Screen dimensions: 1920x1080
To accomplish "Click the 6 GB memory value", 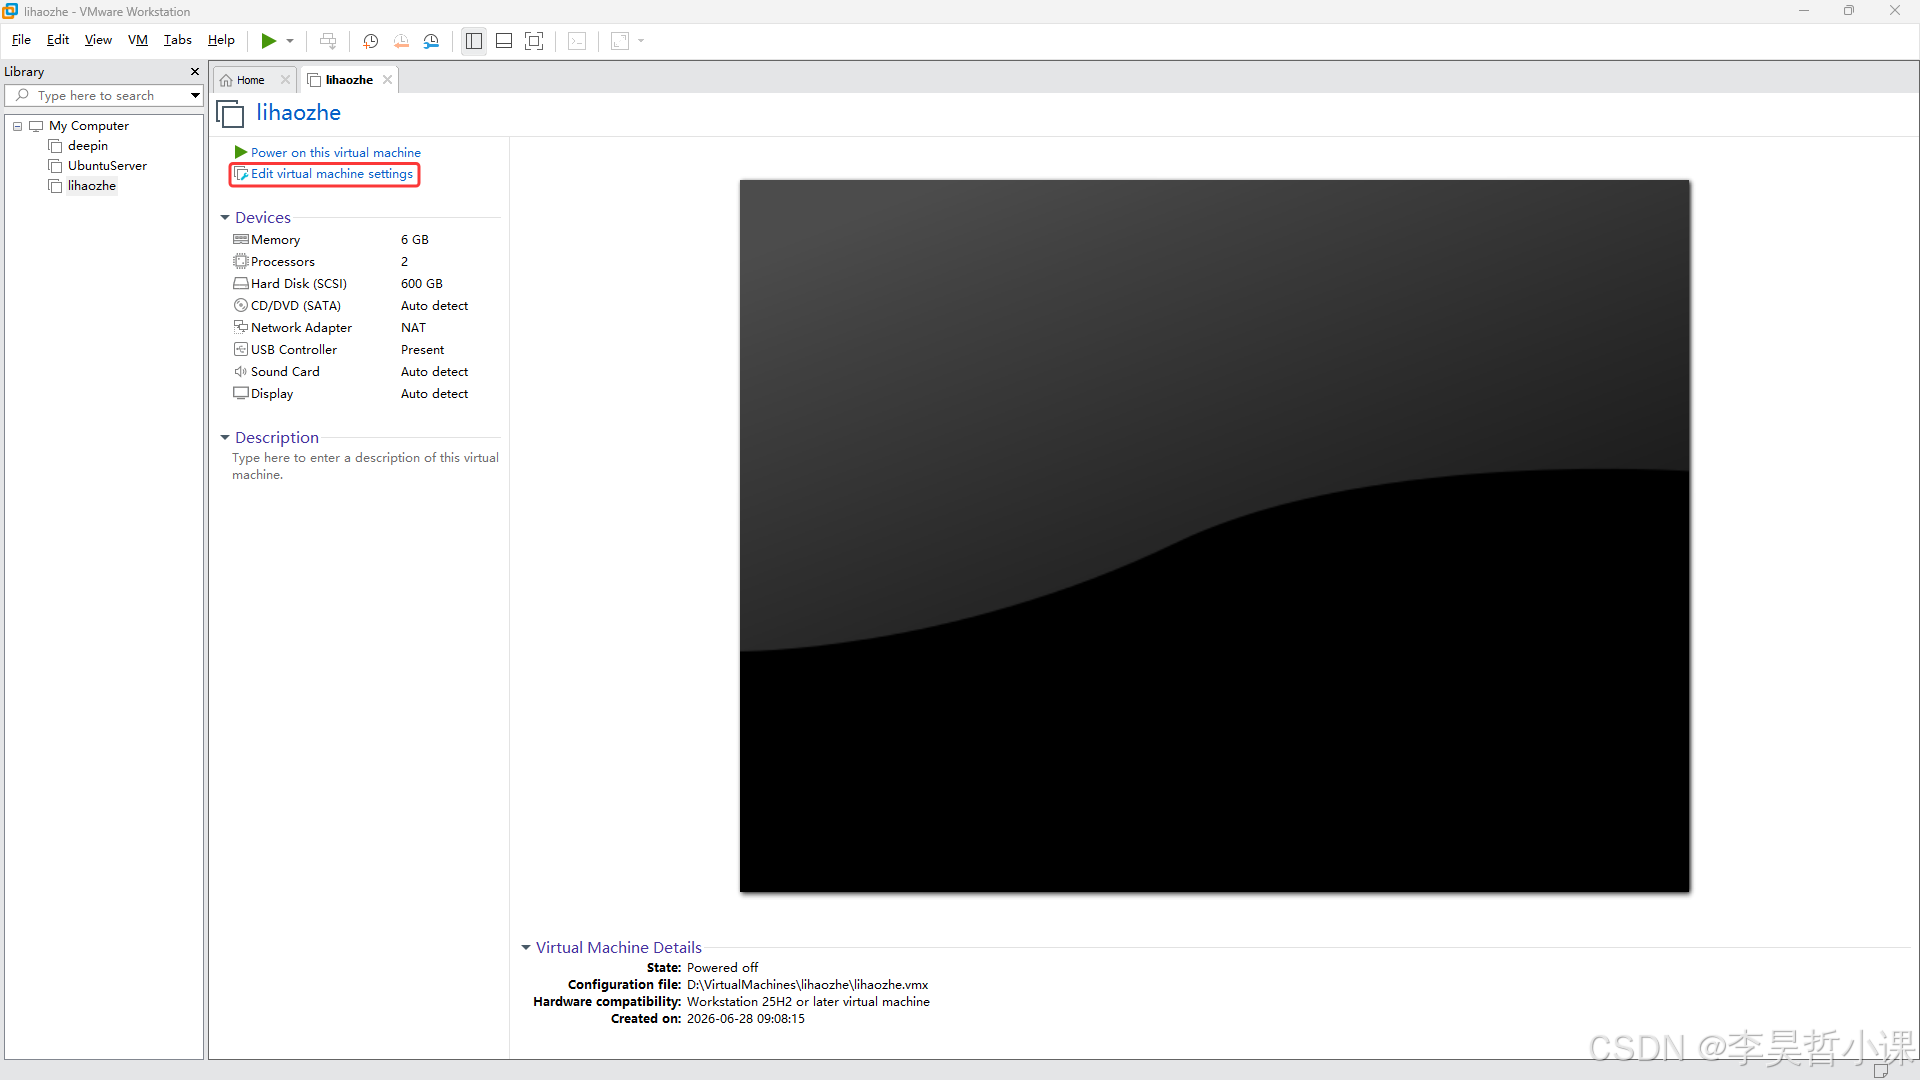I will point(415,240).
